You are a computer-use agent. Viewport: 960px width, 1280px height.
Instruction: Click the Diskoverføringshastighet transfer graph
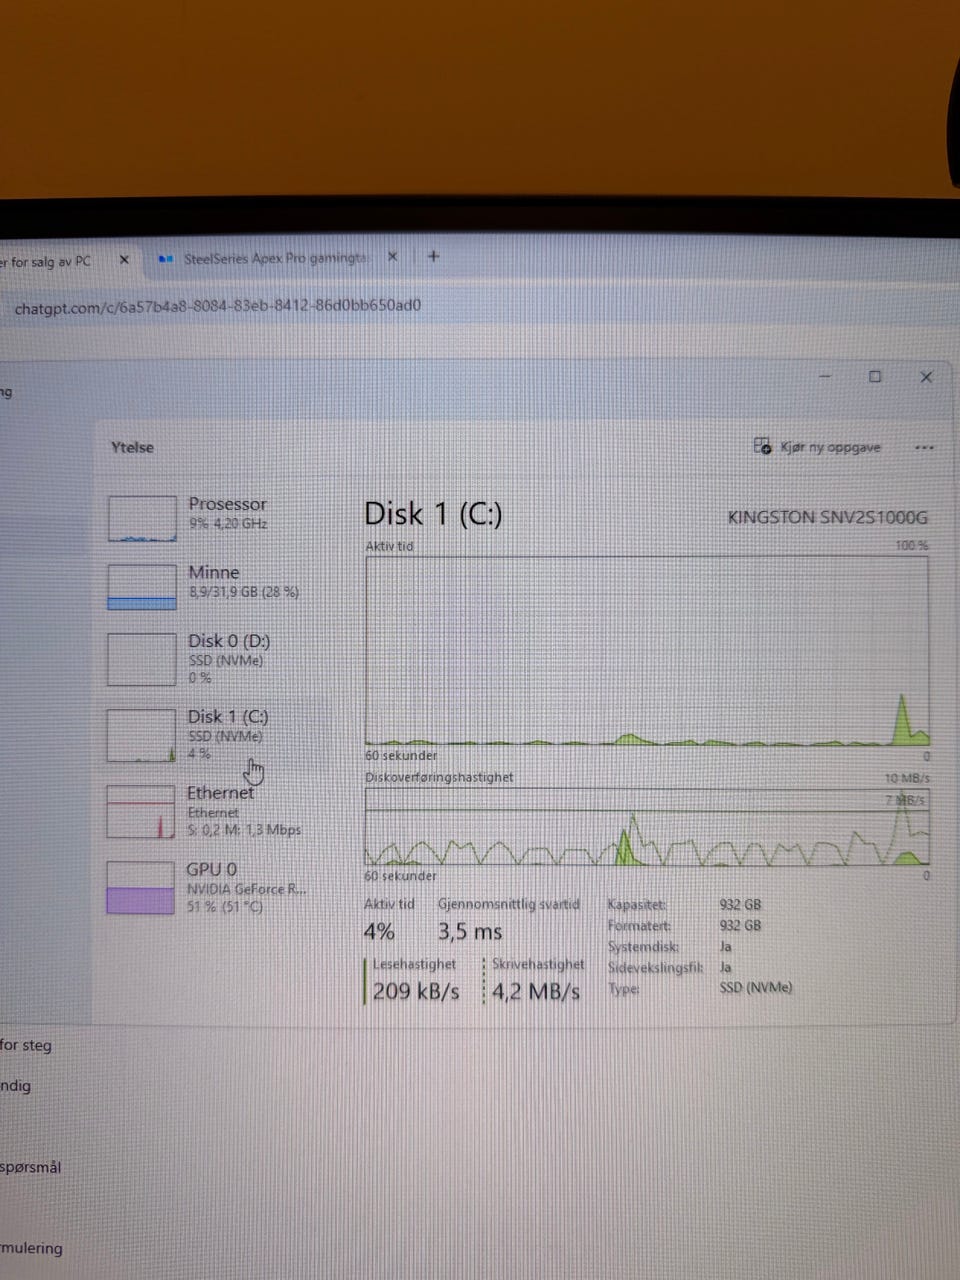[x=647, y=827]
